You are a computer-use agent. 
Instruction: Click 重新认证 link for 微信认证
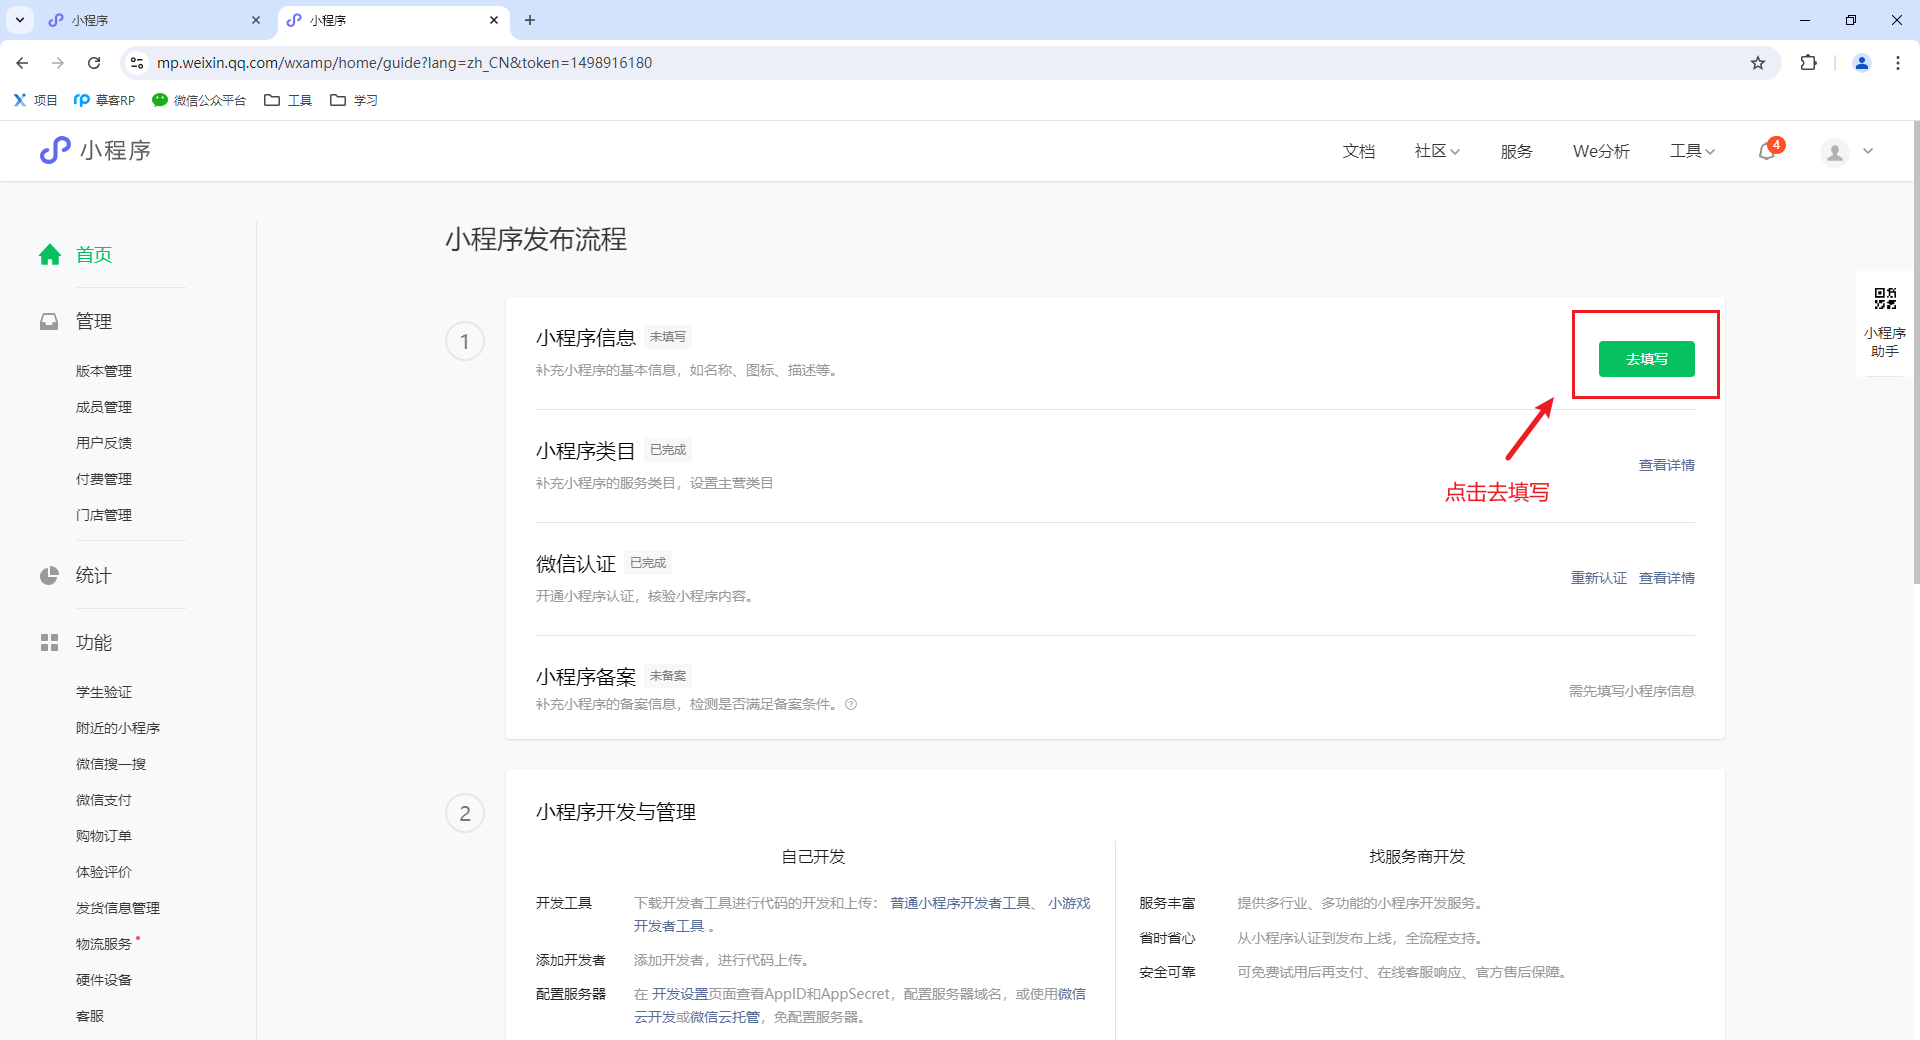pos(1598,578)
